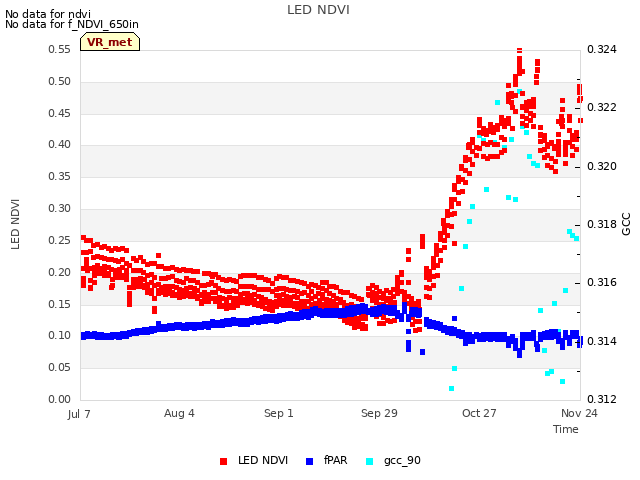Click the blue fPAR legend swatch
This screenshot has width=640, height=480.
309,461
